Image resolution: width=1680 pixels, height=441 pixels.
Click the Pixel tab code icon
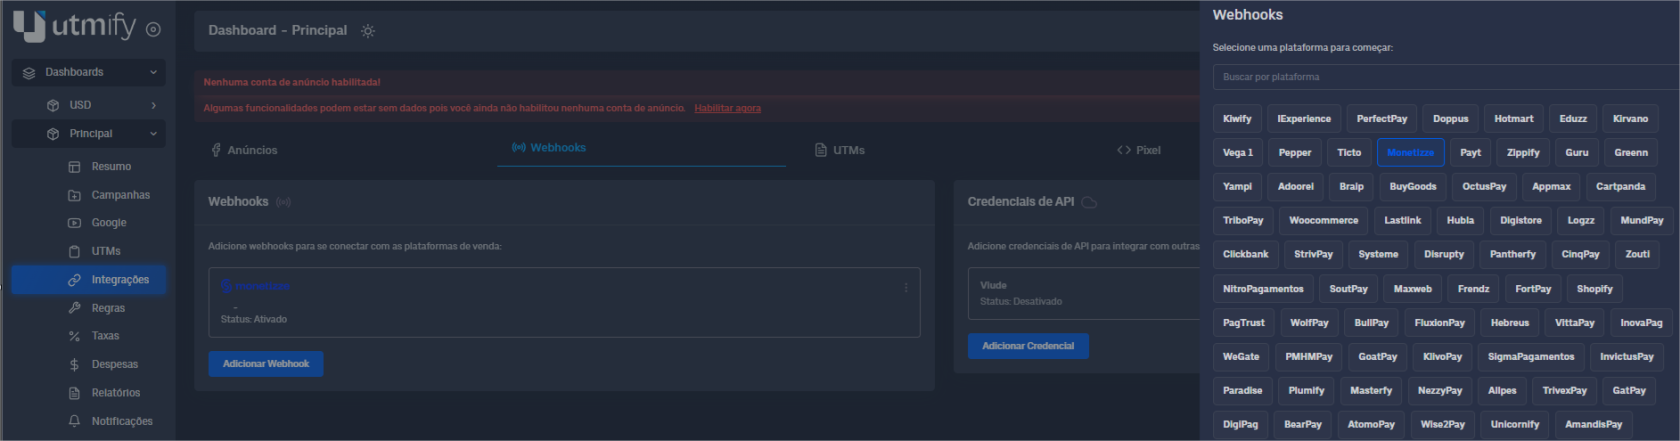click(1124, 150)
